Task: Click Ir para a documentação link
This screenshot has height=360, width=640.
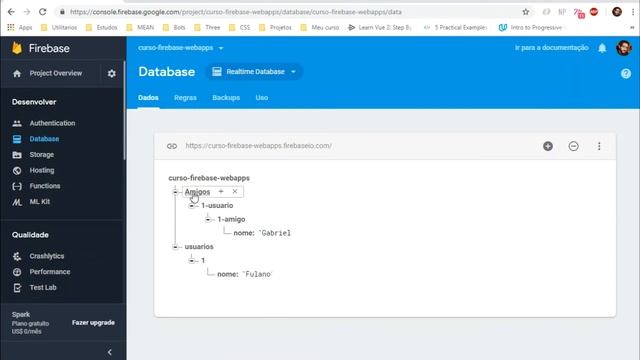Action: click(x=551, y=48)
